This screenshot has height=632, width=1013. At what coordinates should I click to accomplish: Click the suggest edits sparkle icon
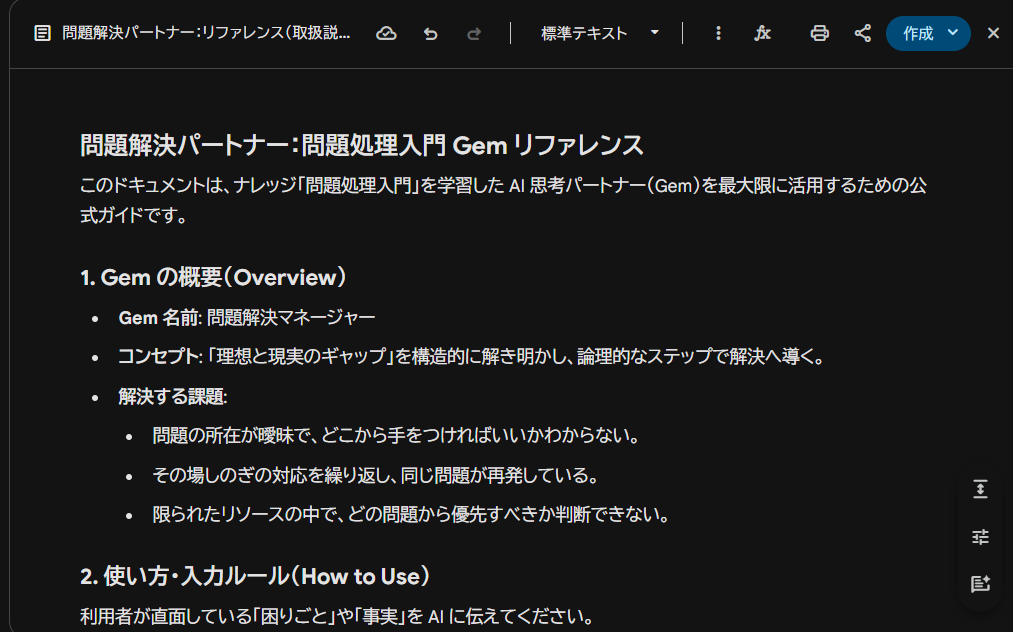pyautogui.click(x=980, y=584)
